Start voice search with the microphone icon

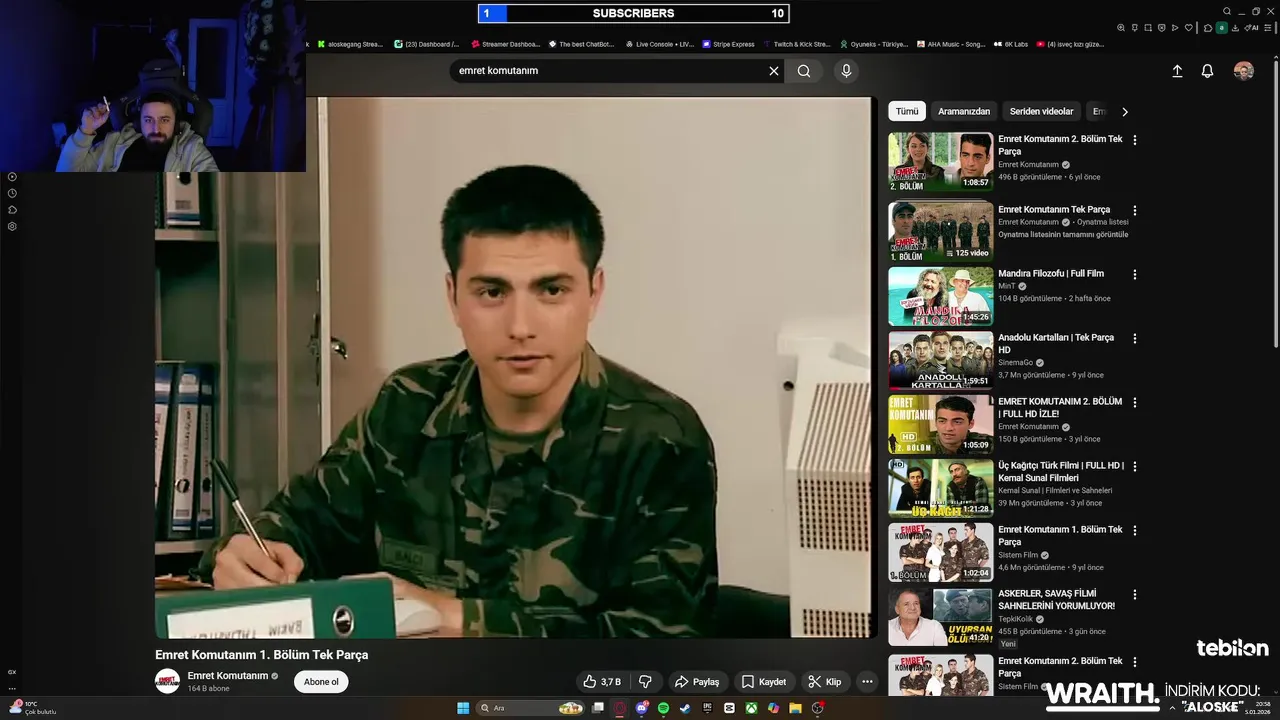[846, 71]
